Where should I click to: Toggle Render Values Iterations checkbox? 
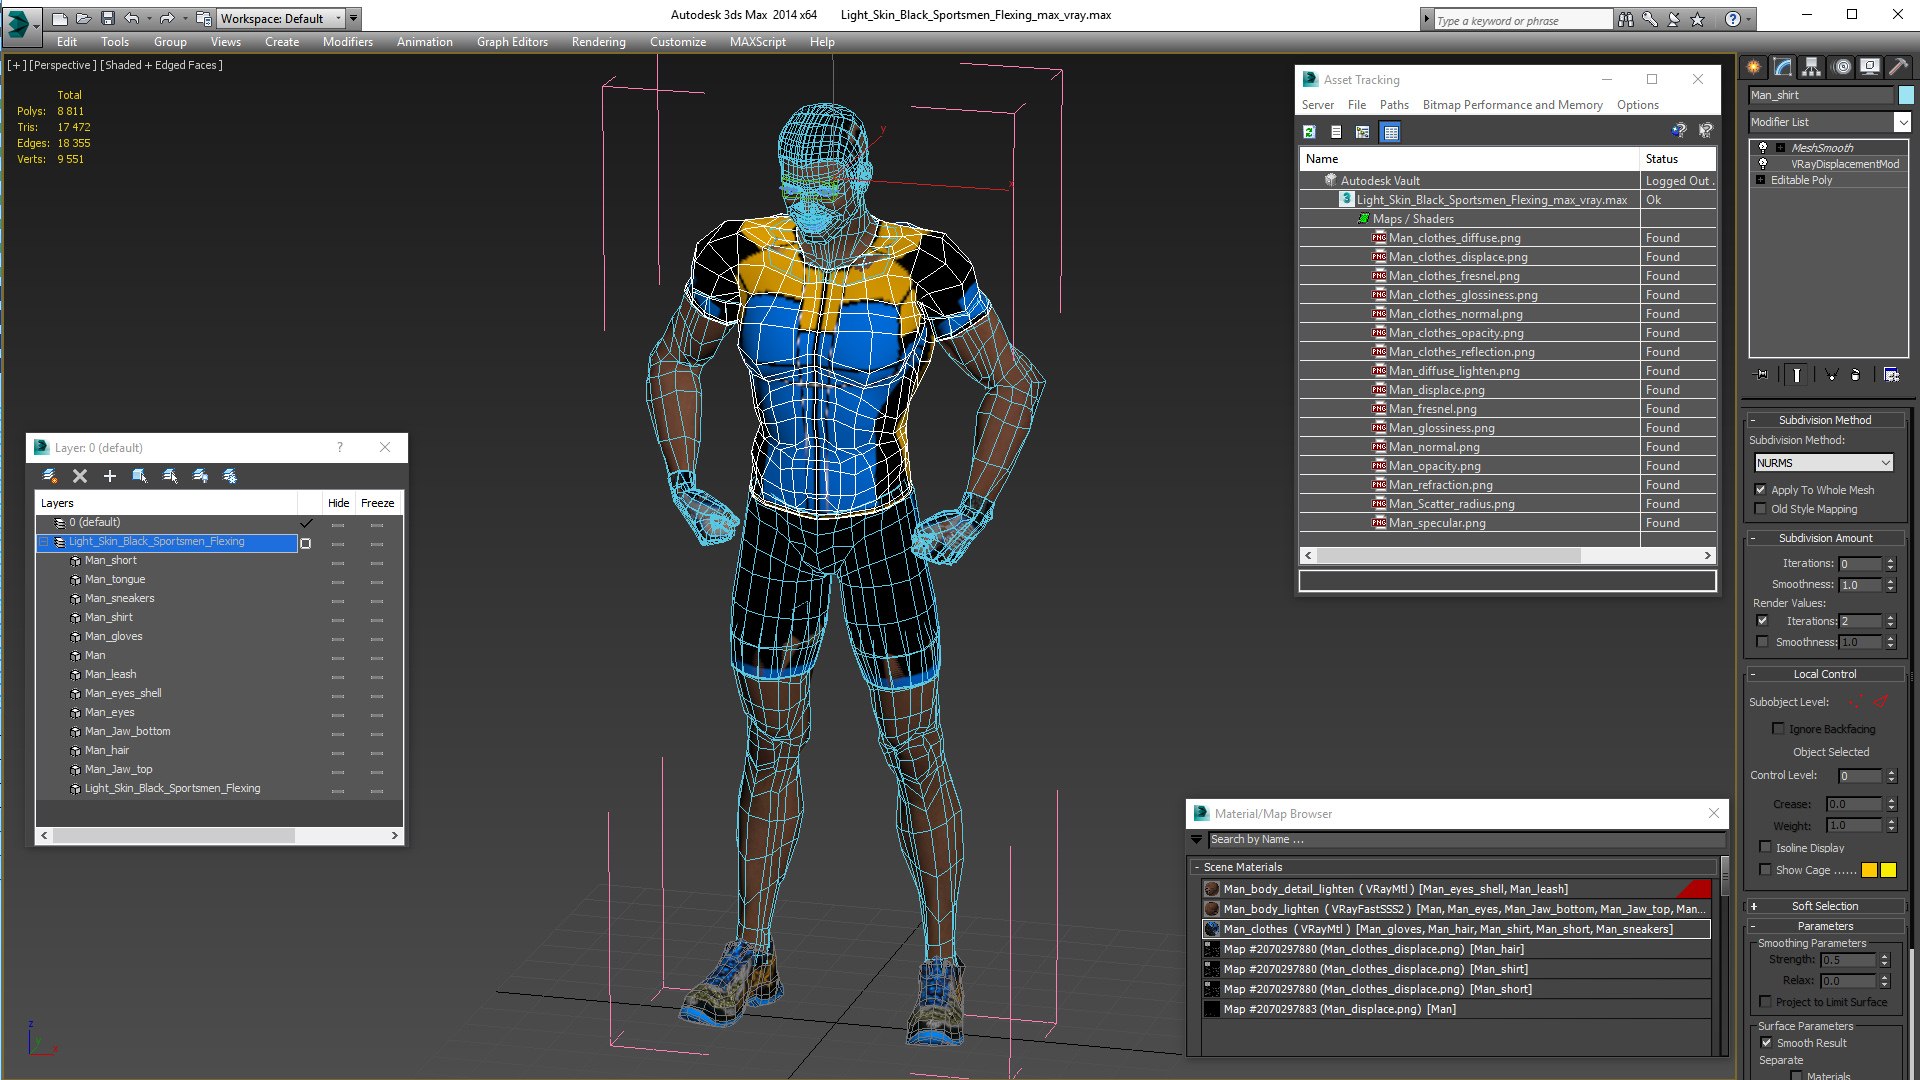[x=1762, y=621]
